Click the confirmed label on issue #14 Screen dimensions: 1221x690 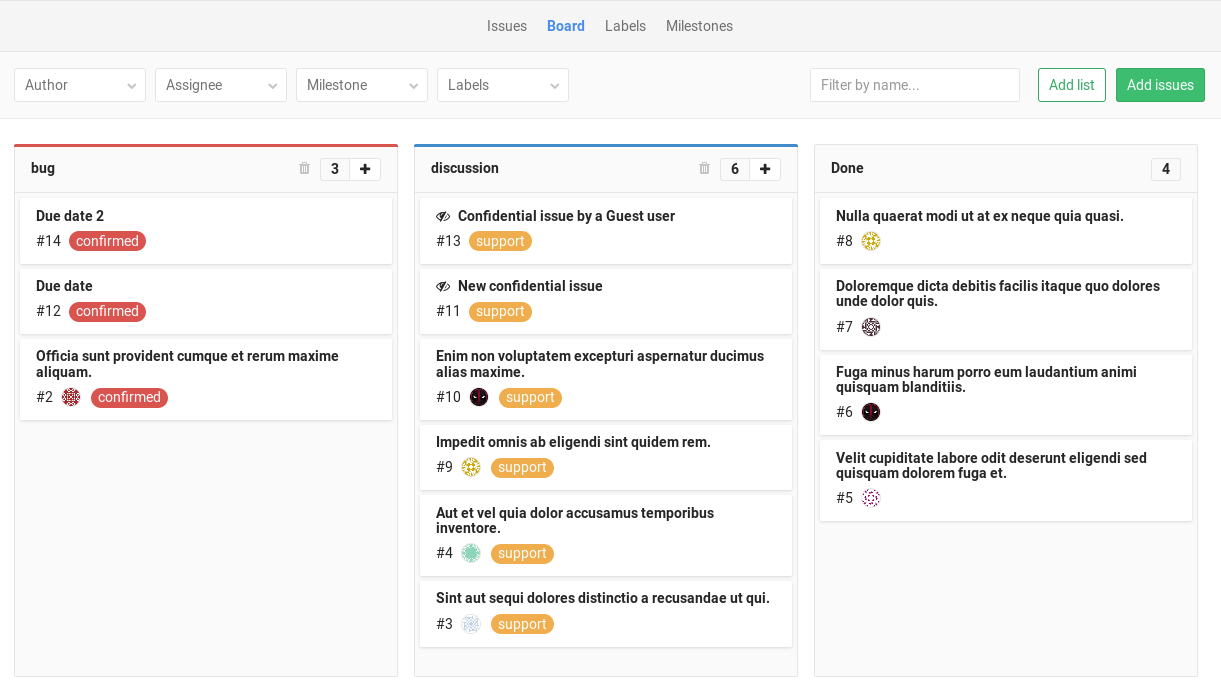pyautogui.click(x=107, y=241)
